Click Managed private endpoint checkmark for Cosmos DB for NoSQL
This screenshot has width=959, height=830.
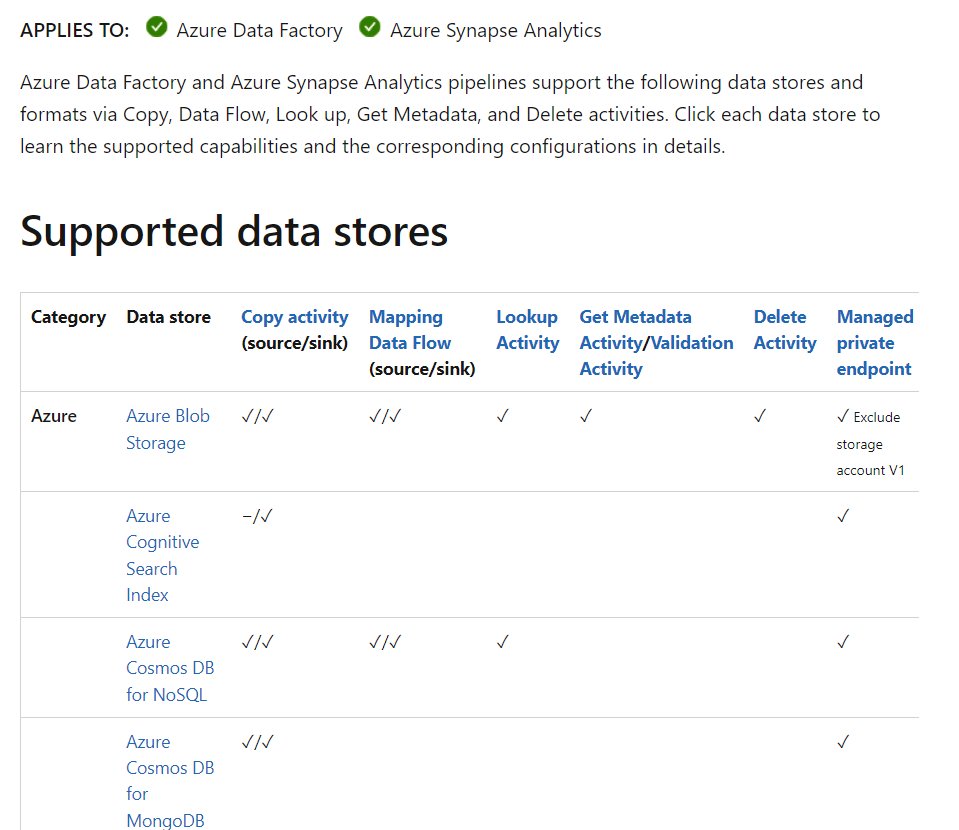coord(843,642)
